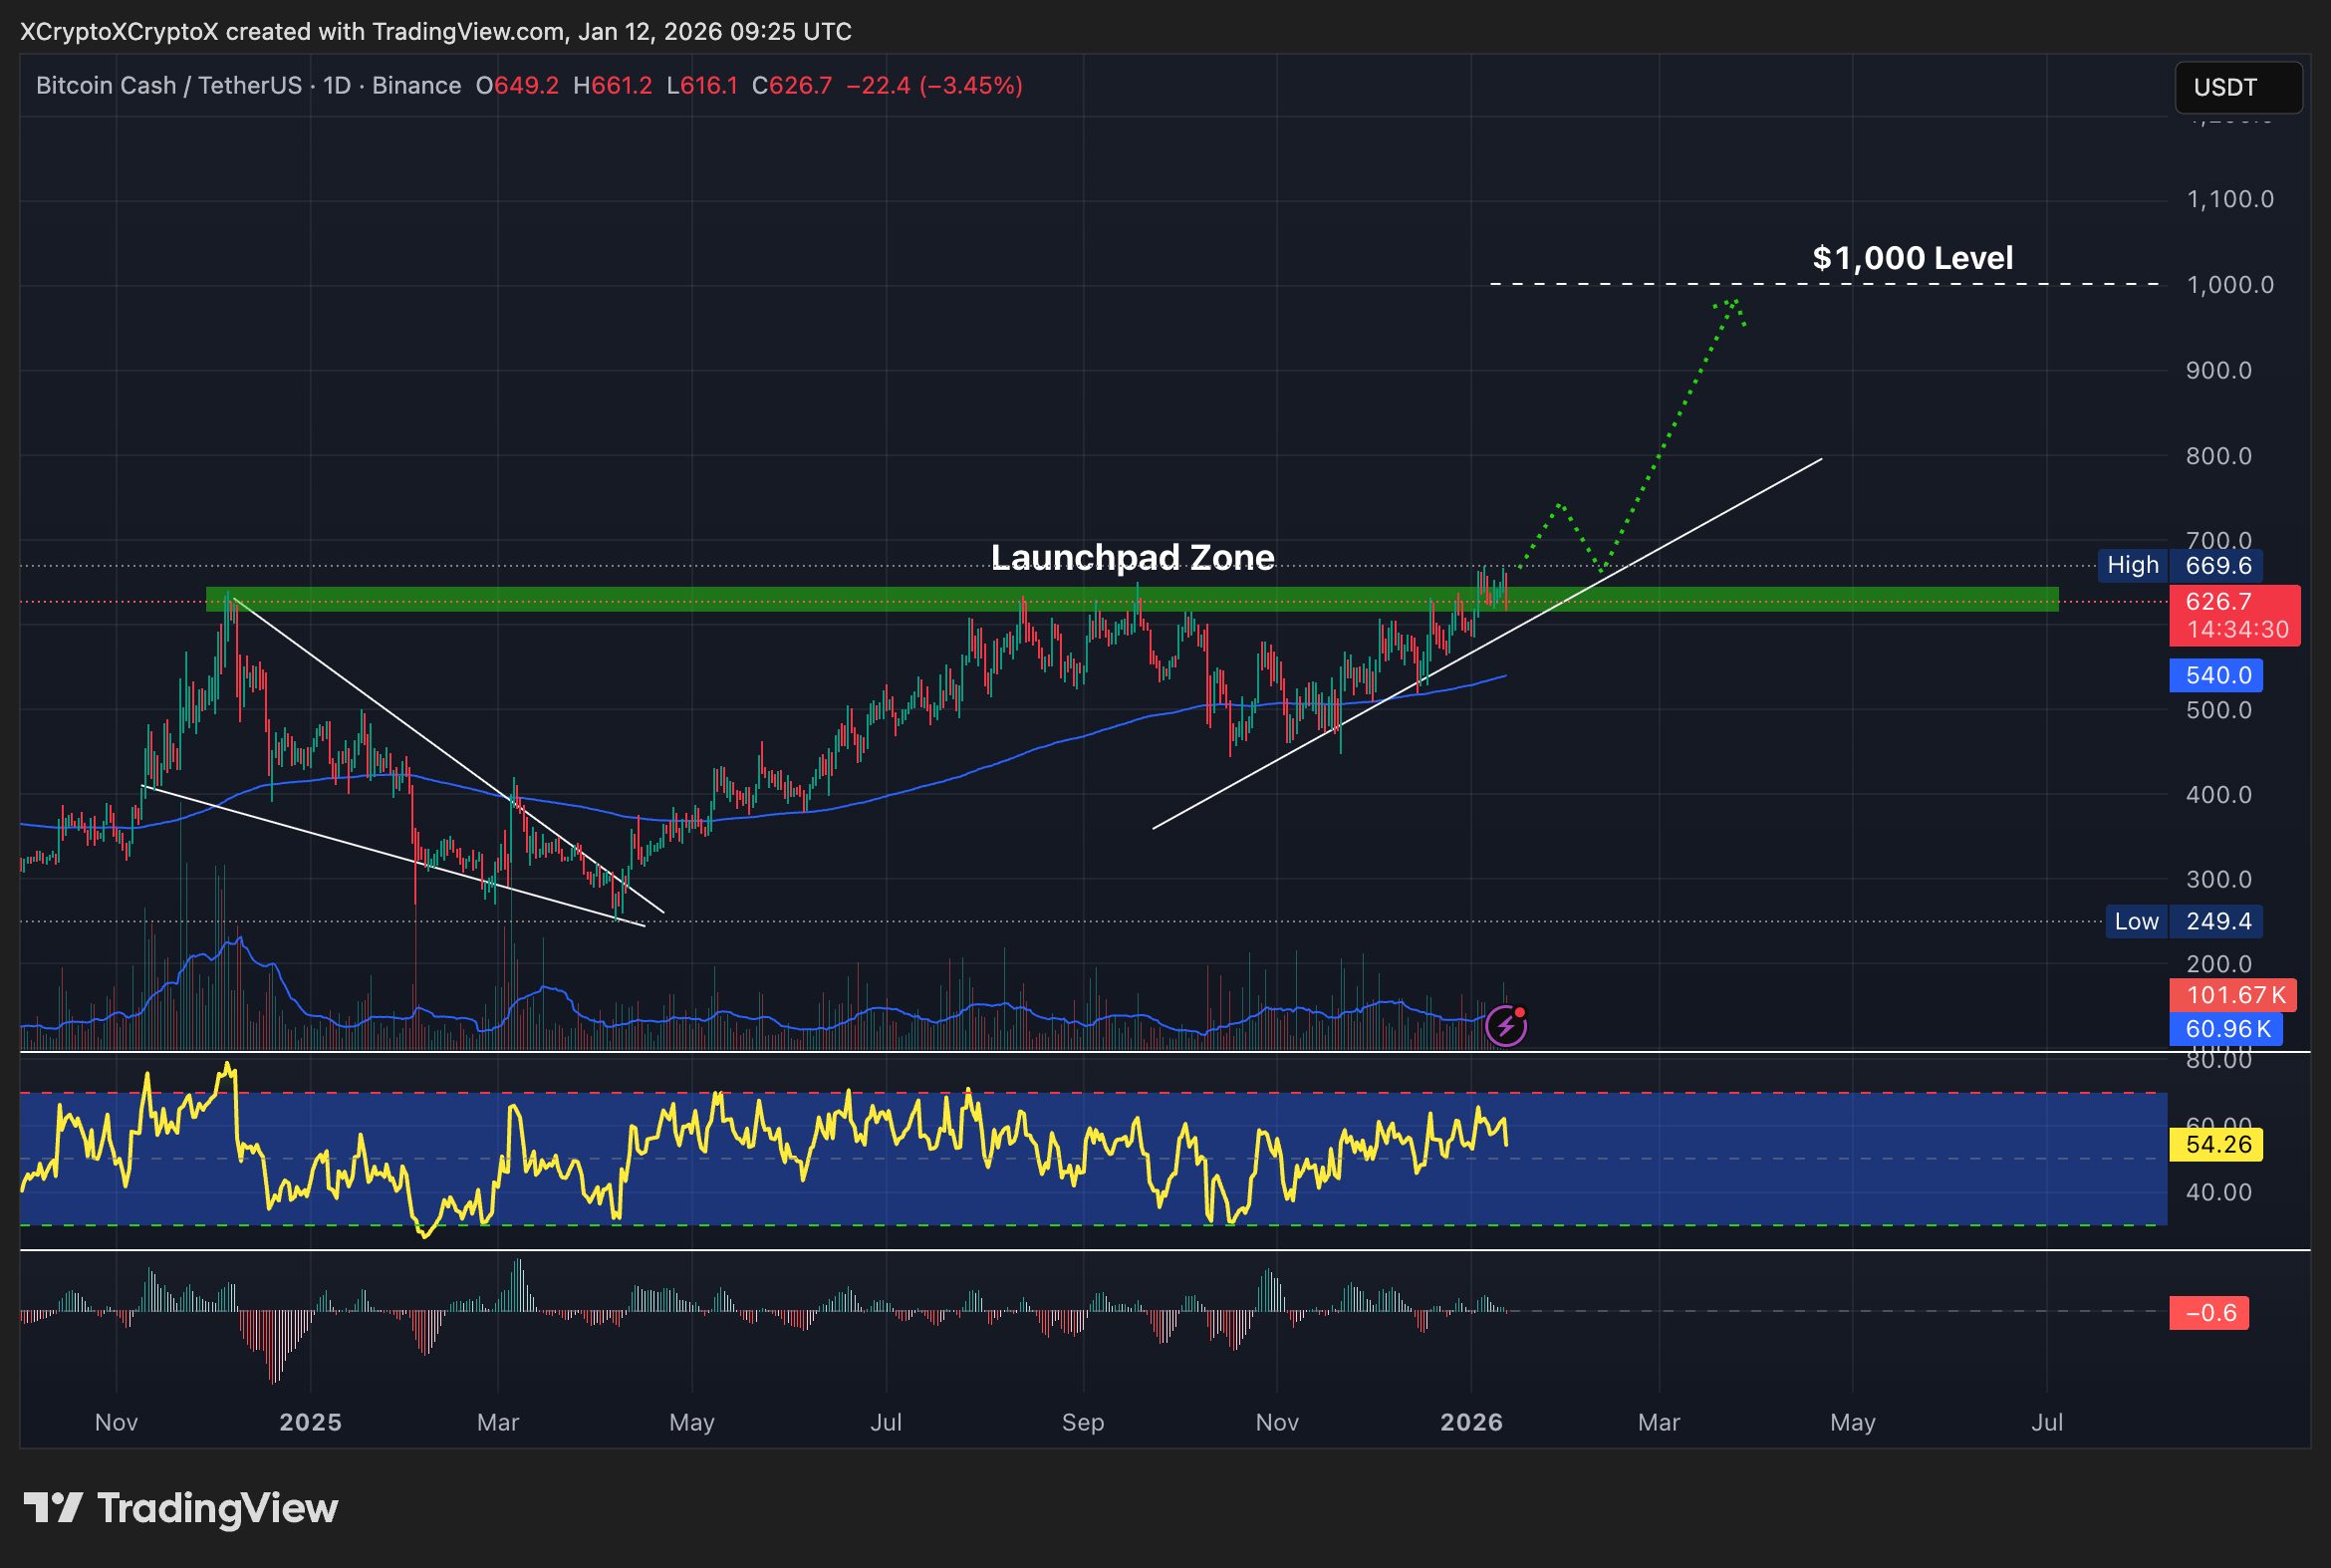
Task: Click the Bitcoin Cash / TetherUS symbol title
Action: coord(168,86)
